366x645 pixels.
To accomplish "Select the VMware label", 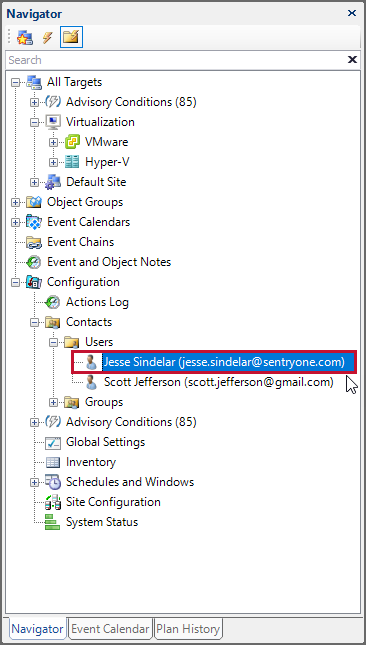I will tap(107, 142).
